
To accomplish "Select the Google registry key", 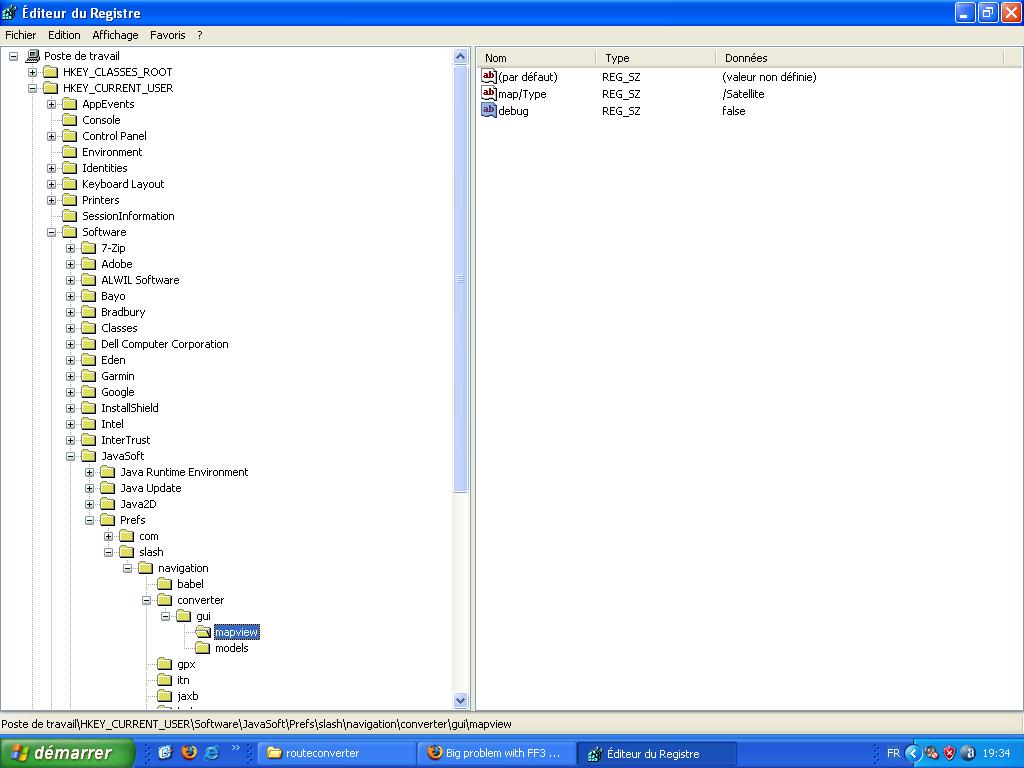I will (x=117, y=392).
